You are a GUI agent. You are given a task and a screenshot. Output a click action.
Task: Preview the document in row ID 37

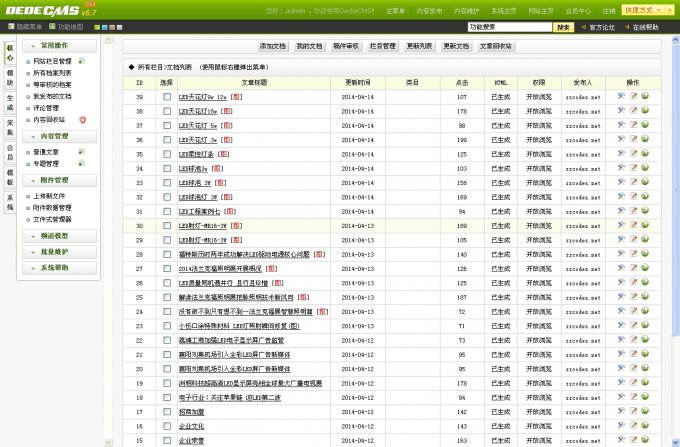click(645, 124)
